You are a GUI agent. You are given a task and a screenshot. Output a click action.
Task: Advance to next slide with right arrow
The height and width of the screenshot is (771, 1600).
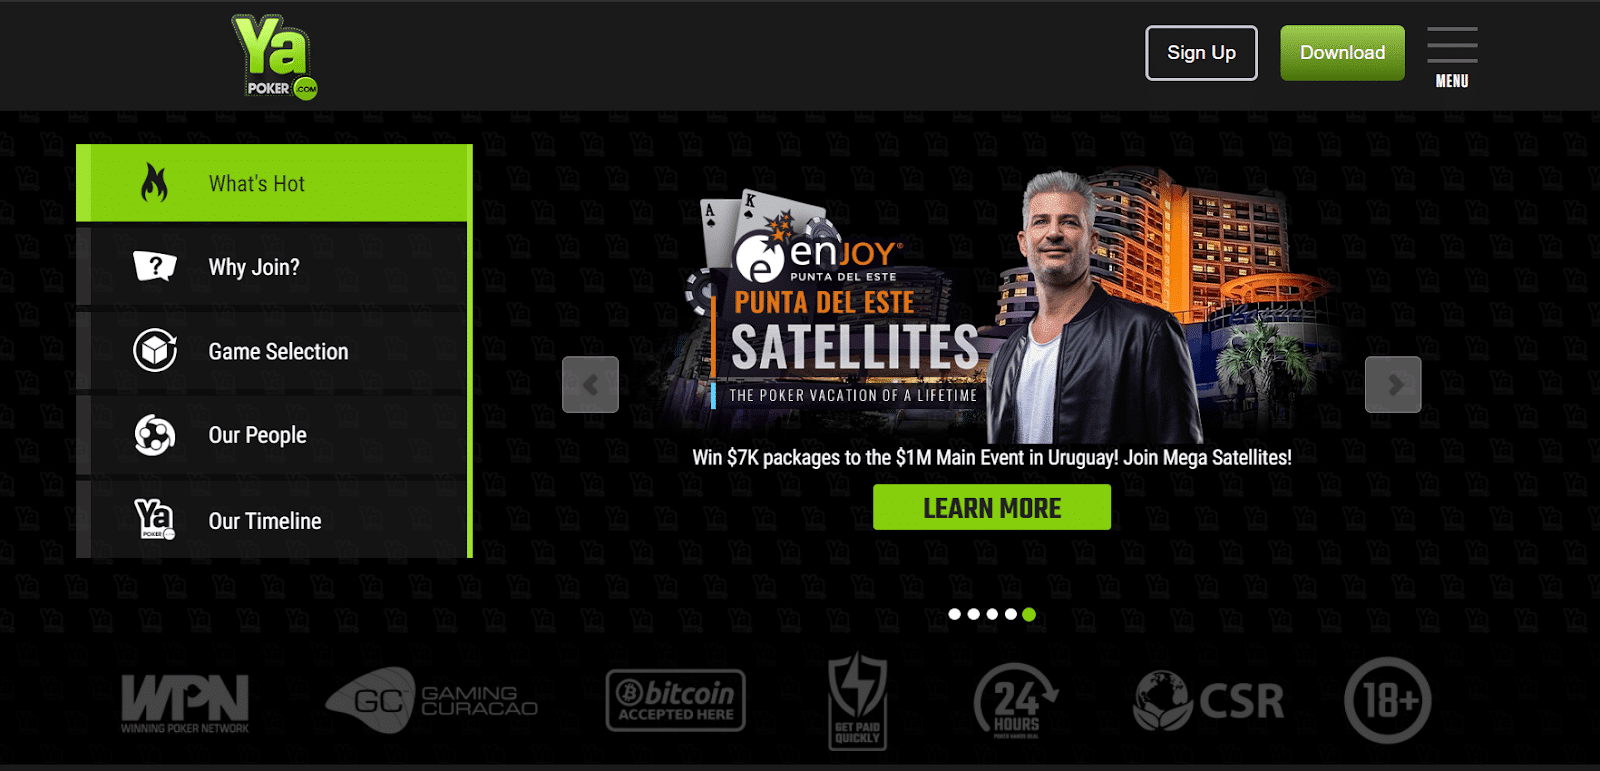click(1393, 384)
